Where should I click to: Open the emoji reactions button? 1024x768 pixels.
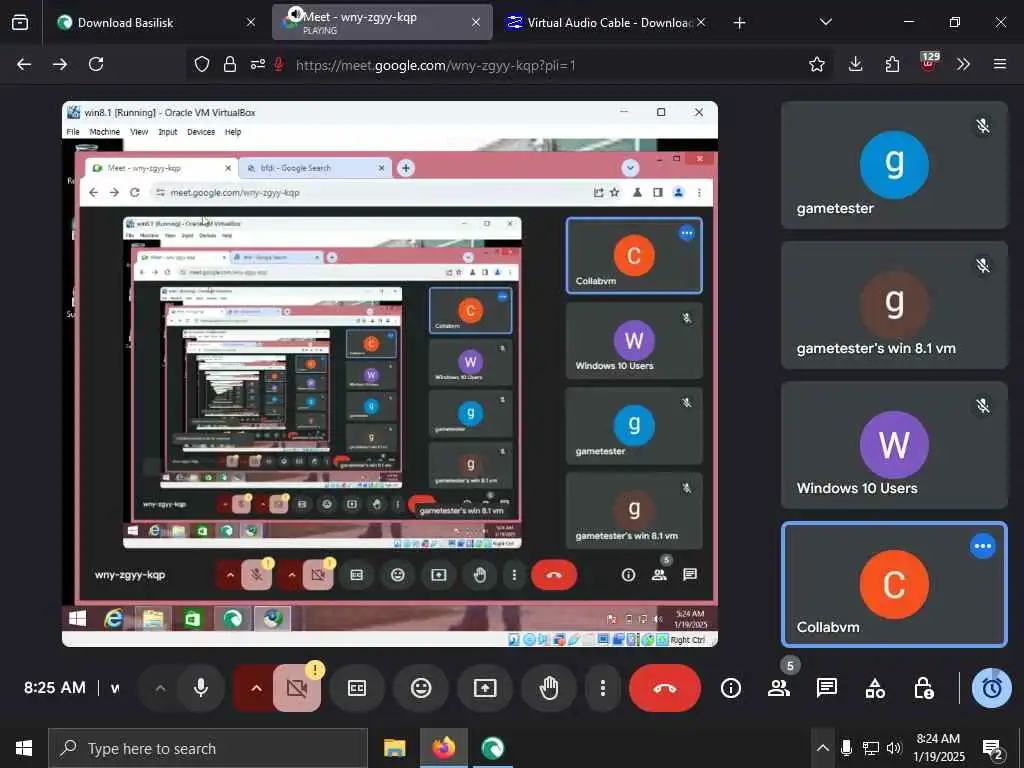point(421,688)
